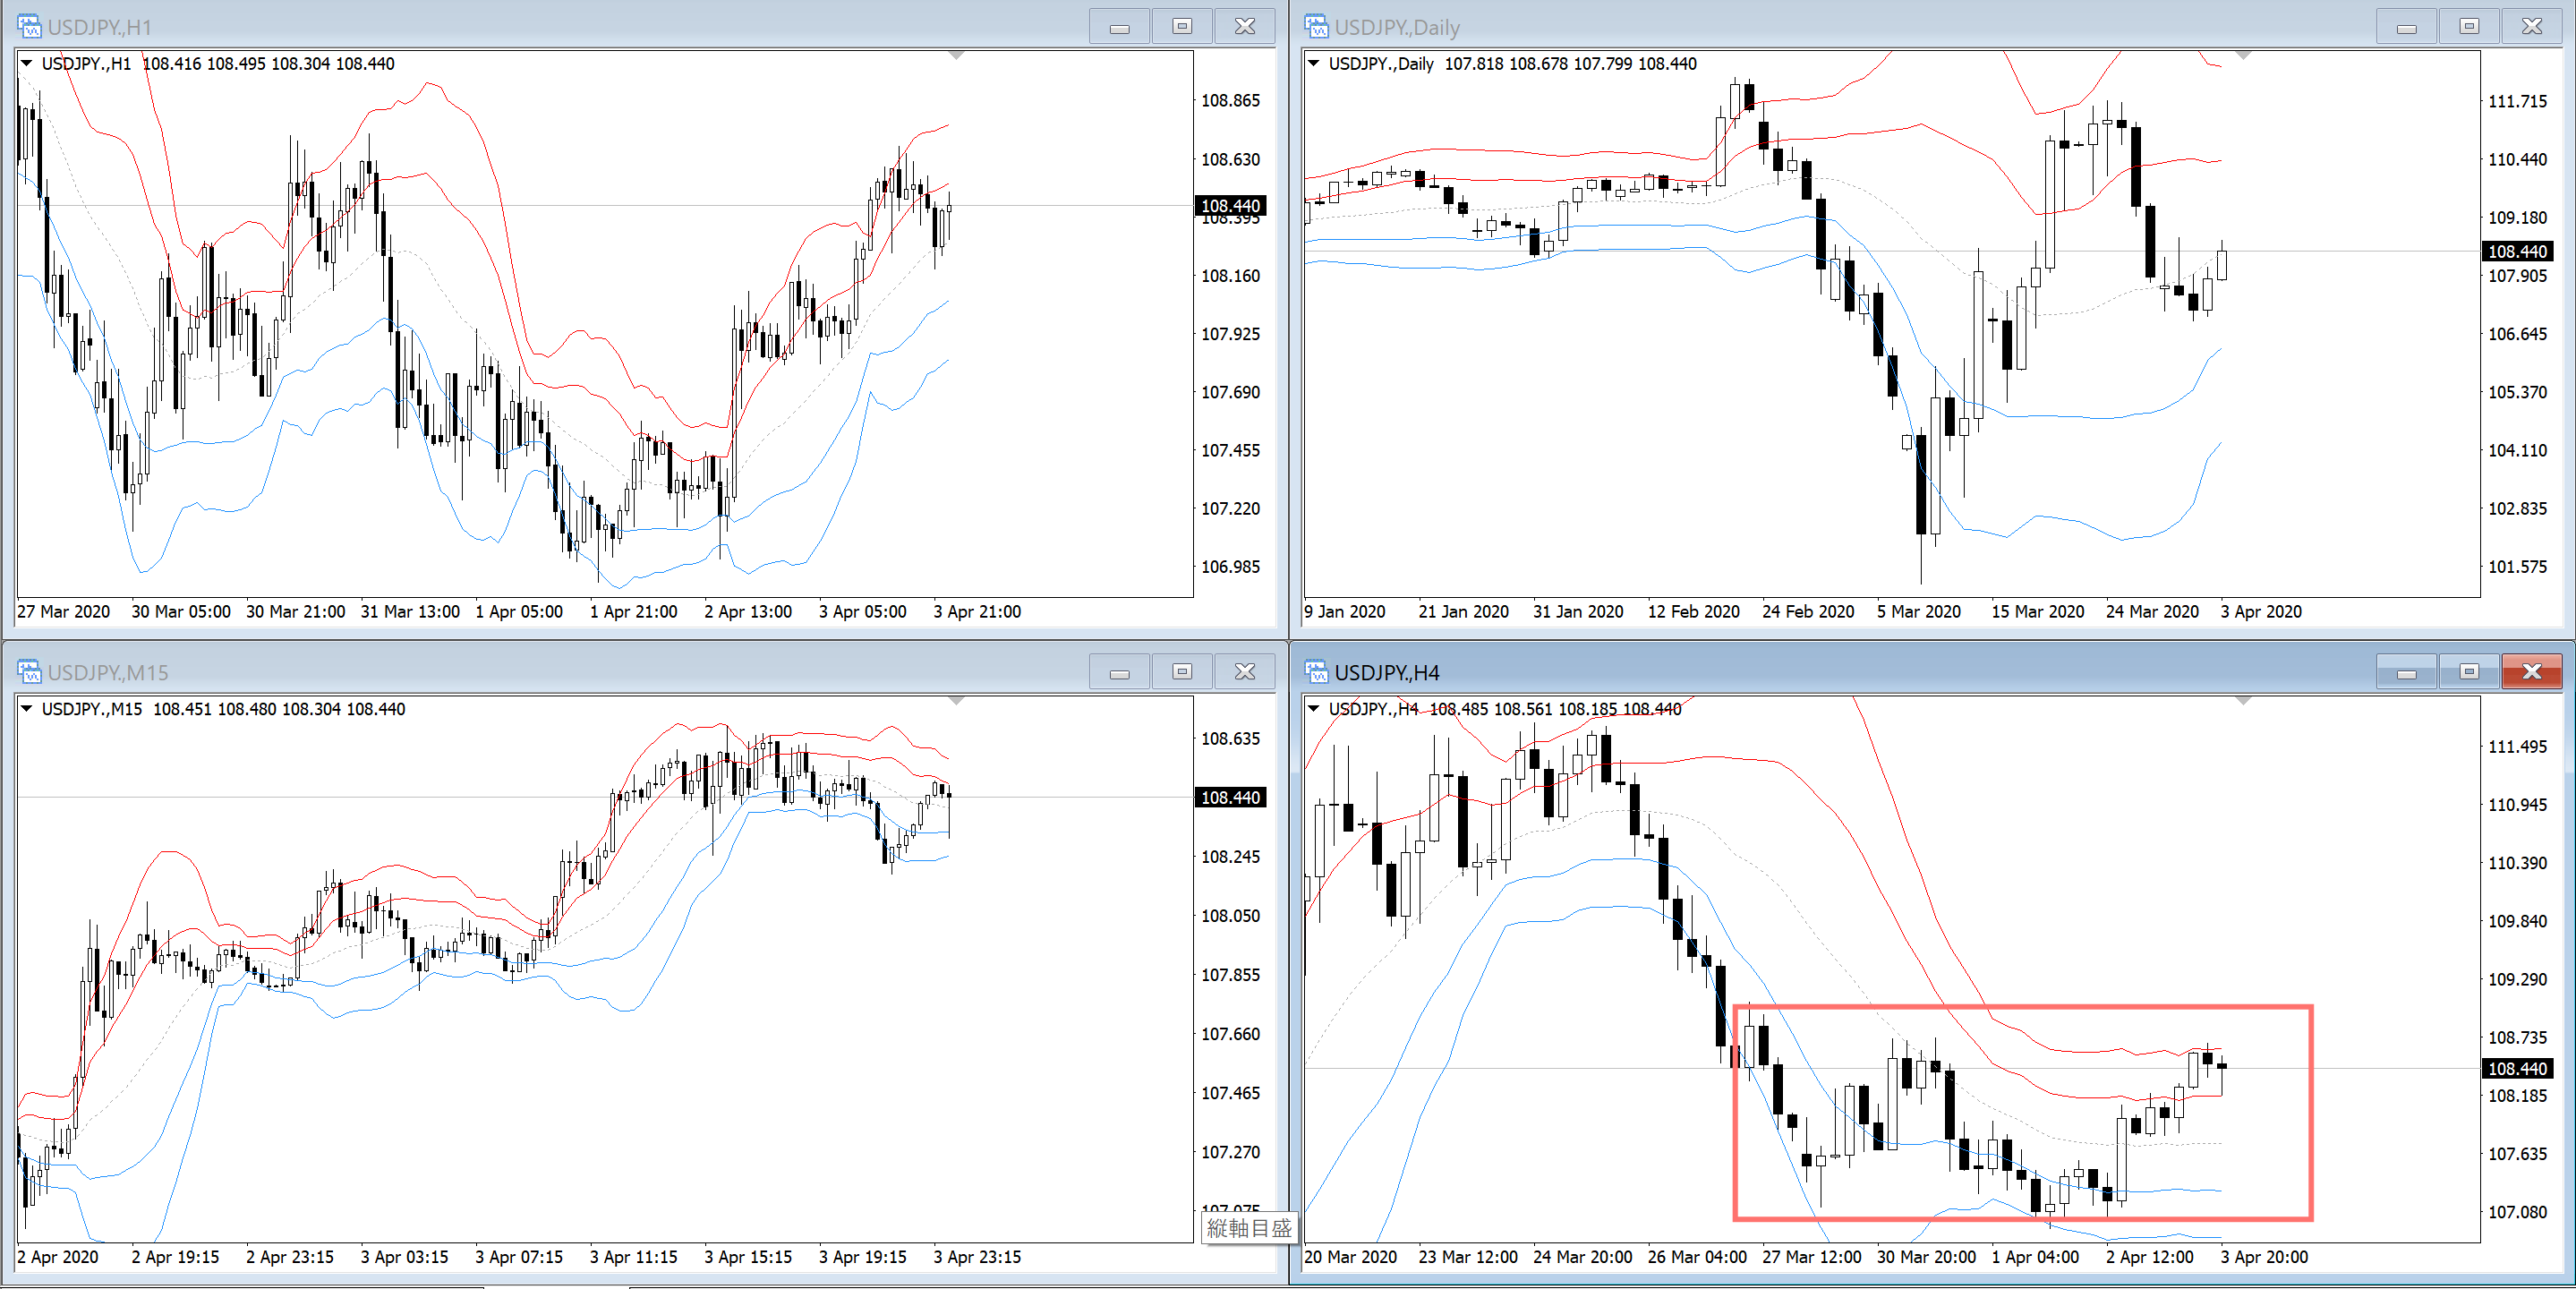Click the OHLC values in M15 chart header
Image resolution: width=2576 pixels, height=1289 pixels.
click(x=279, y=708)
